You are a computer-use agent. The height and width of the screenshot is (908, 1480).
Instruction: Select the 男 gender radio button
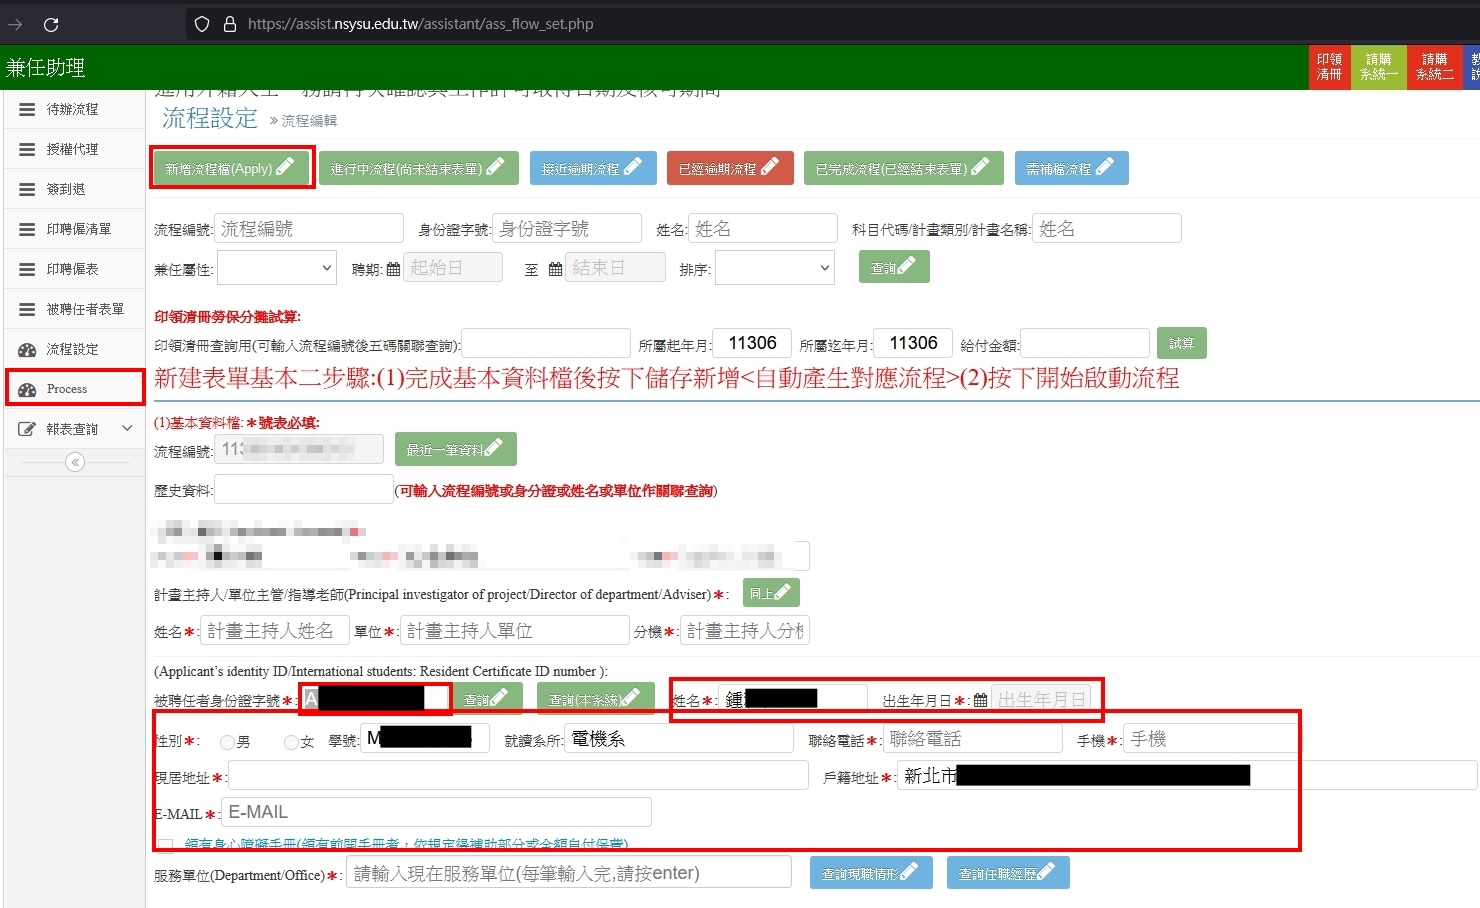tap(228, 742)
